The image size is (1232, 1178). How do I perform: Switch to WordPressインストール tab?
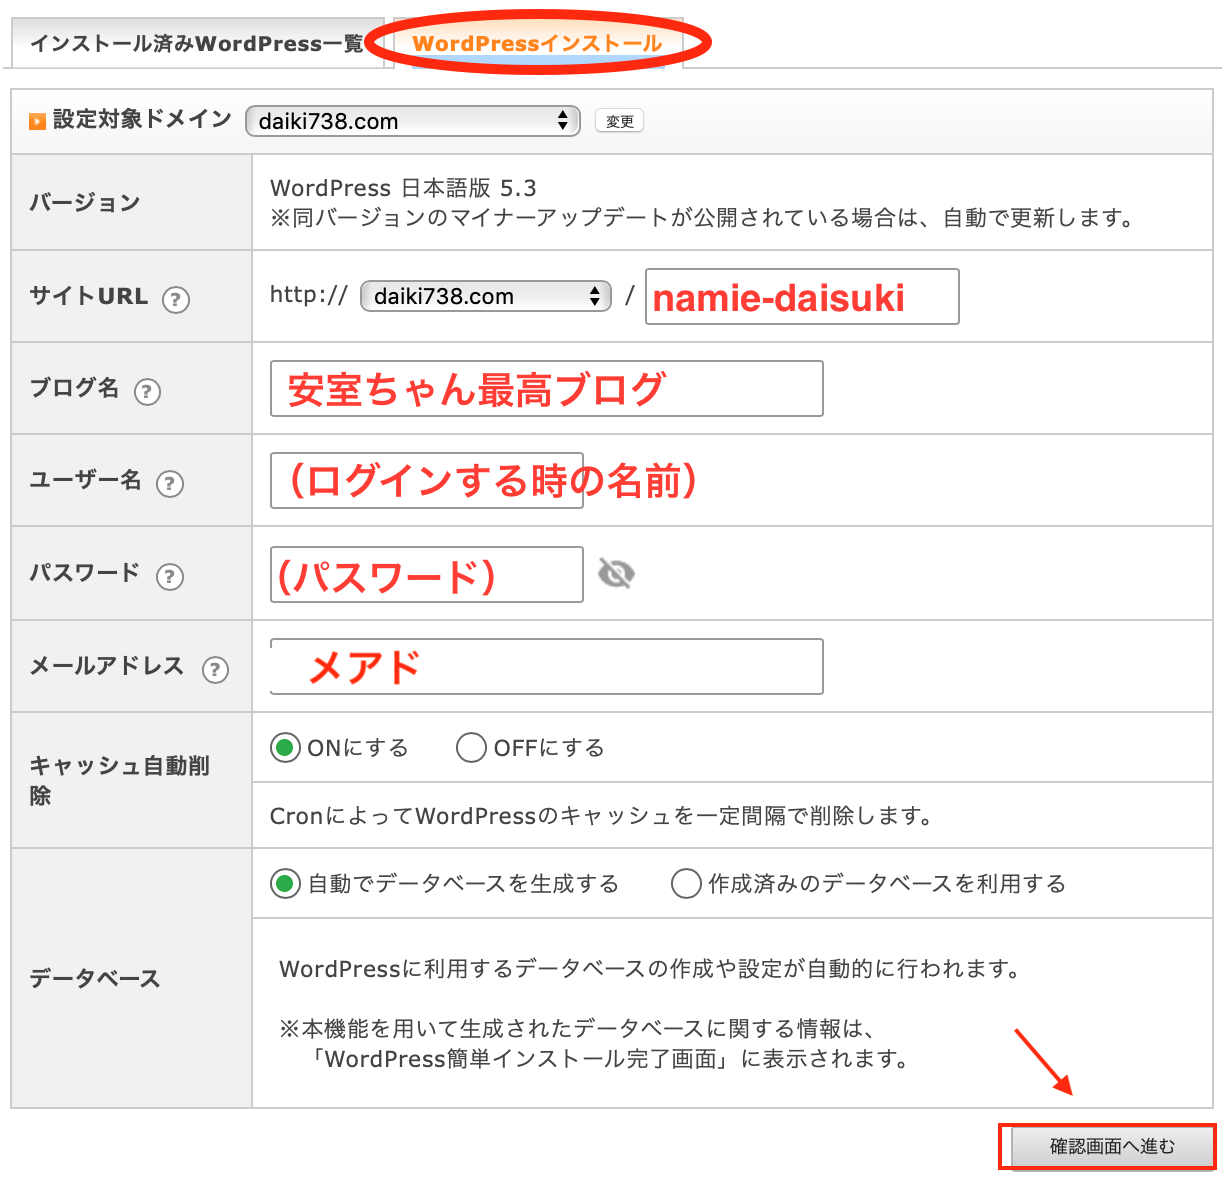(538, 43)
